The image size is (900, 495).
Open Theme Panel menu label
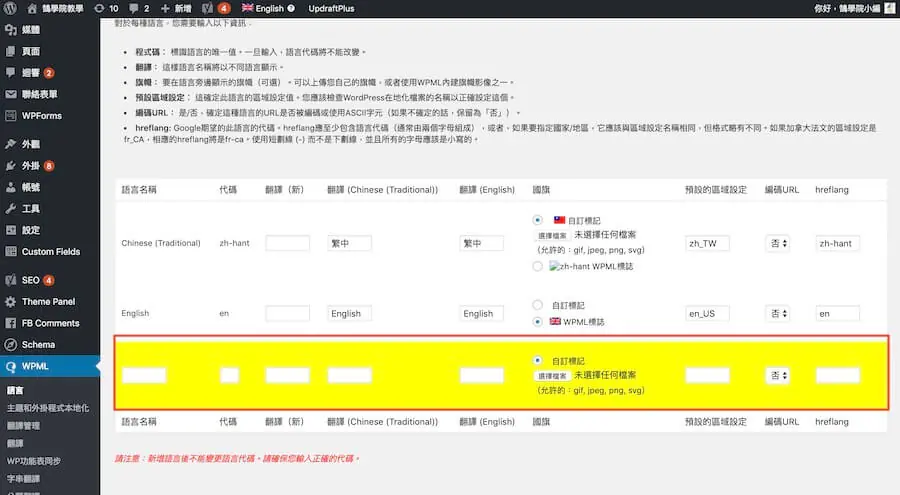coord(48,301)
